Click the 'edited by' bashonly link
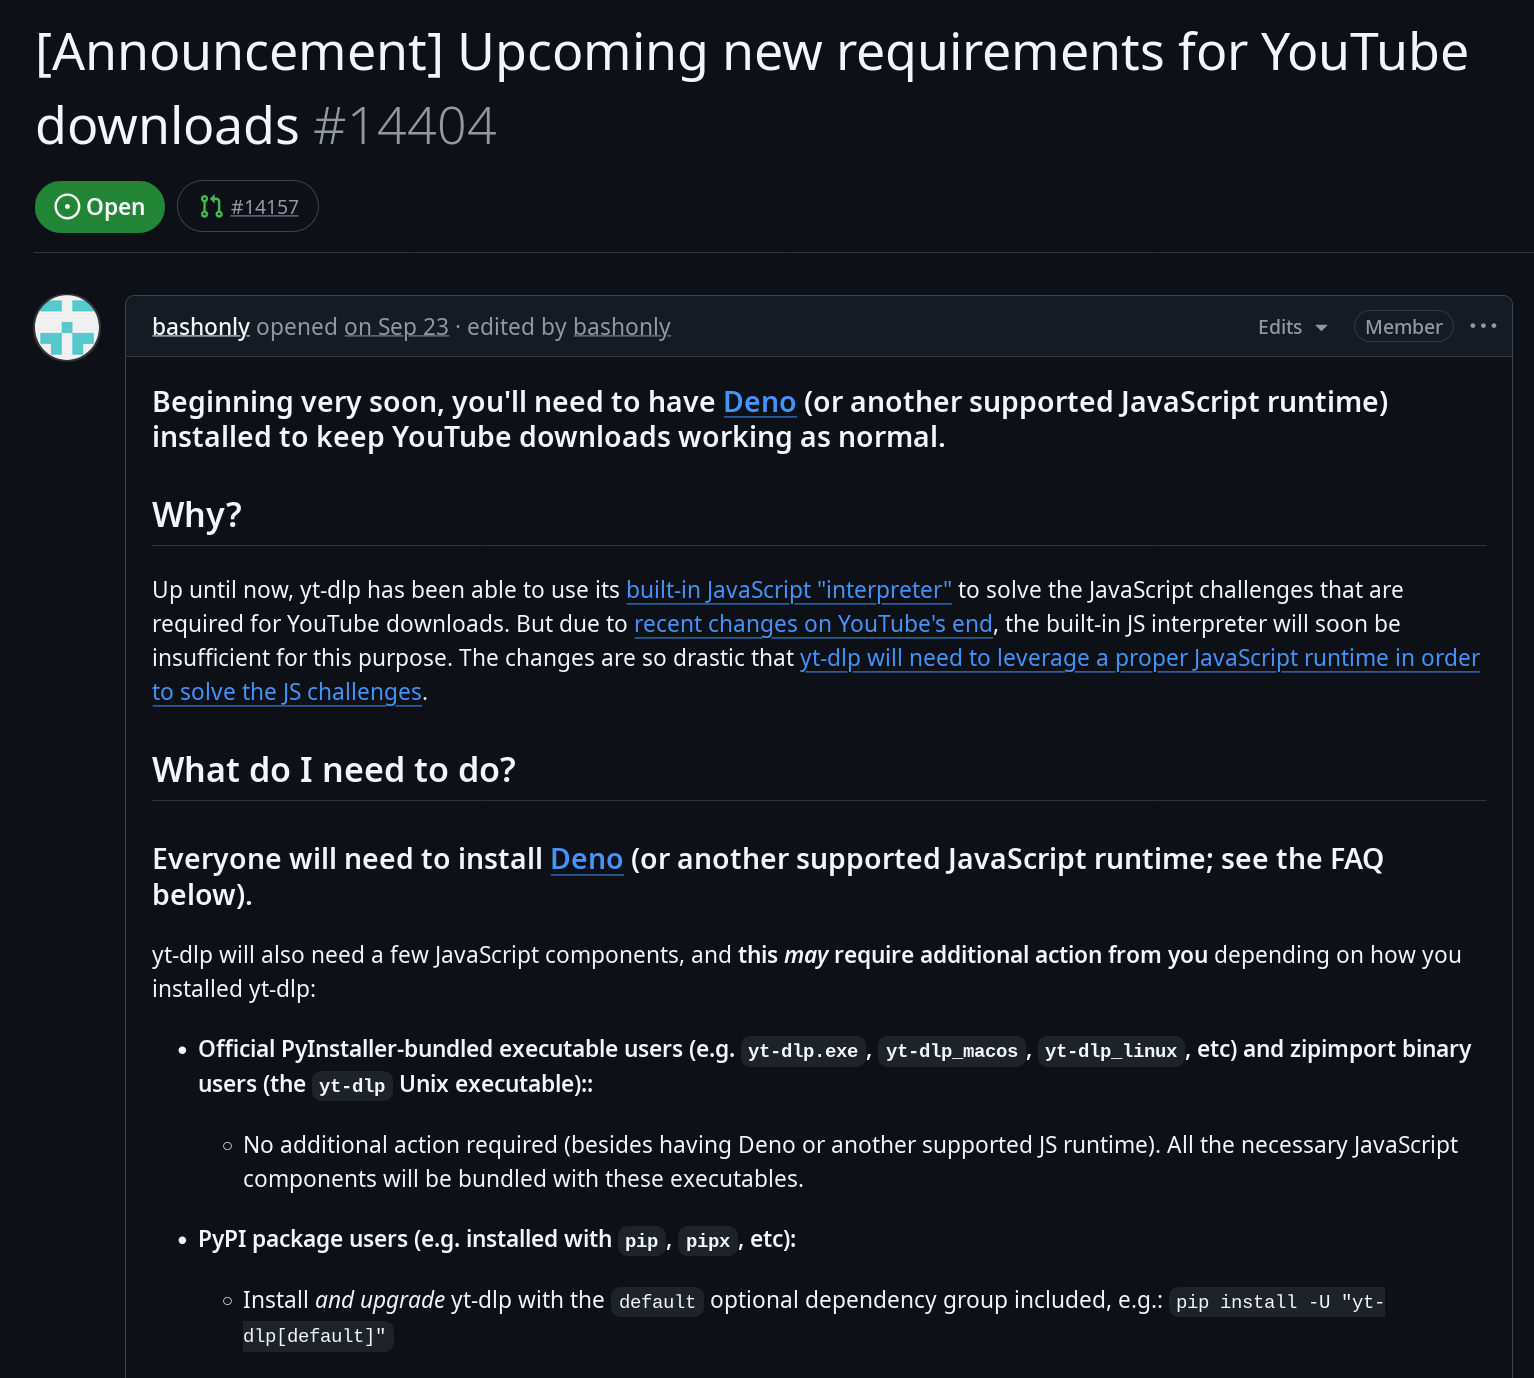Image resolution: width=1534 pixels, height=1378 pixels. 621,327
